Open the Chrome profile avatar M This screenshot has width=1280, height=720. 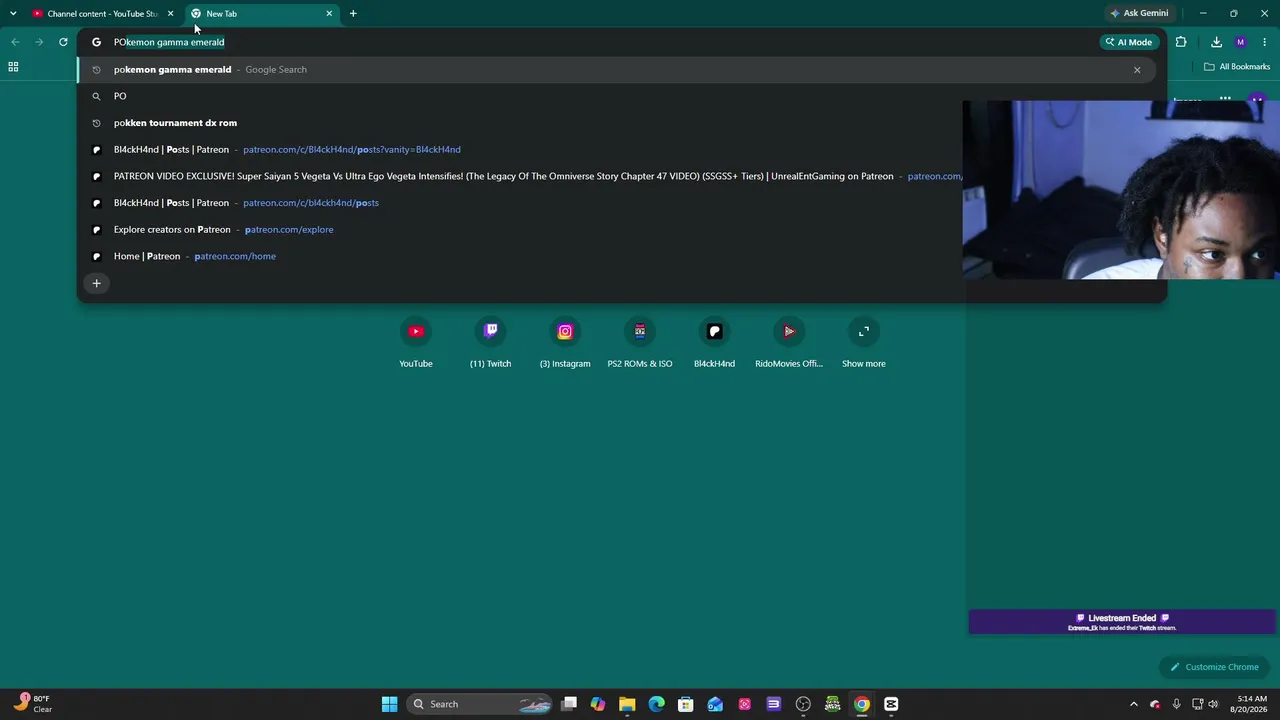pos(1241,42)
